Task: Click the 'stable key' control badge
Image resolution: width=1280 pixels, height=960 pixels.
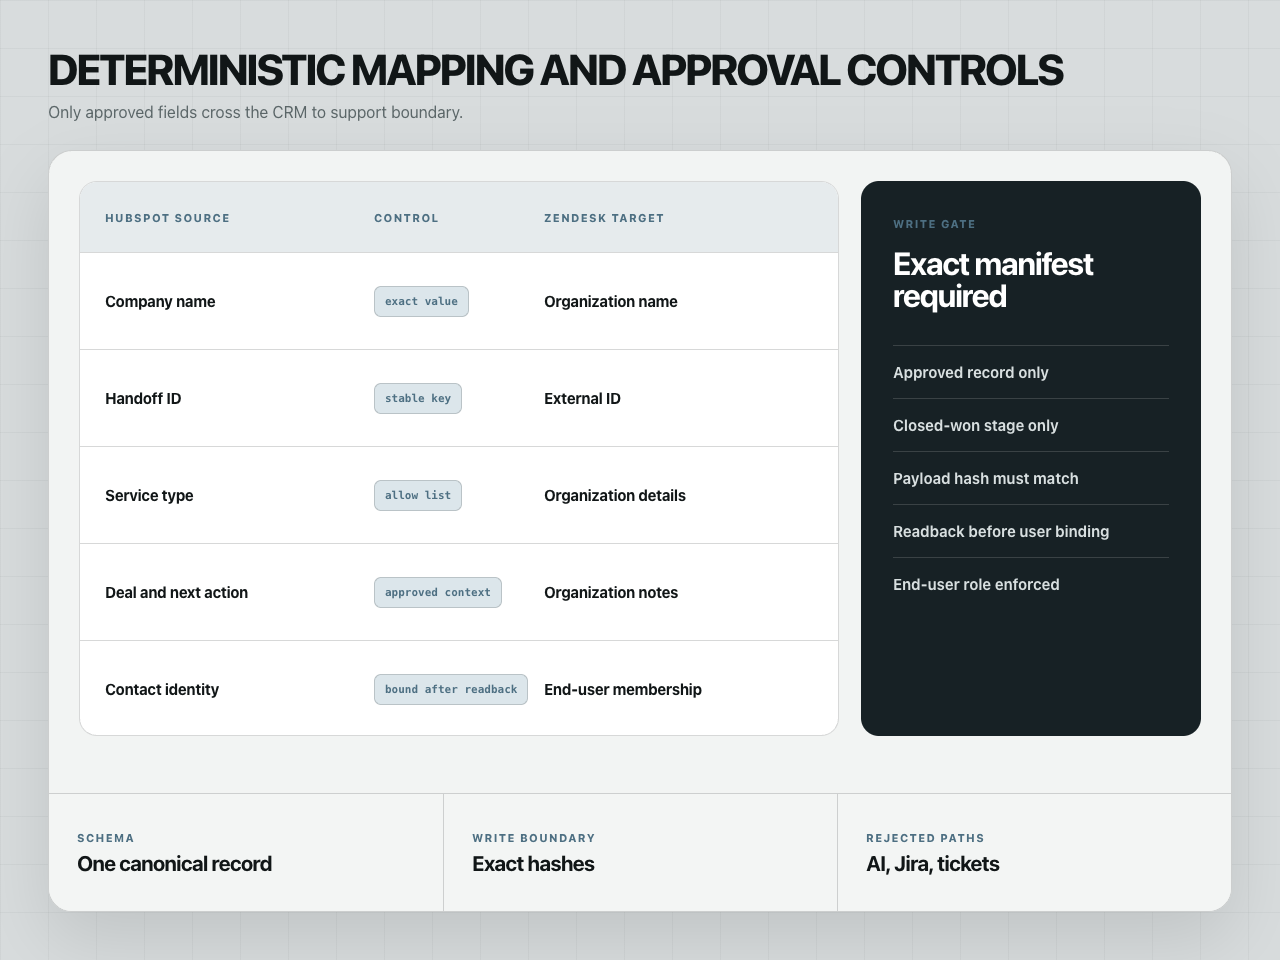Action: (x=418, y=398)
